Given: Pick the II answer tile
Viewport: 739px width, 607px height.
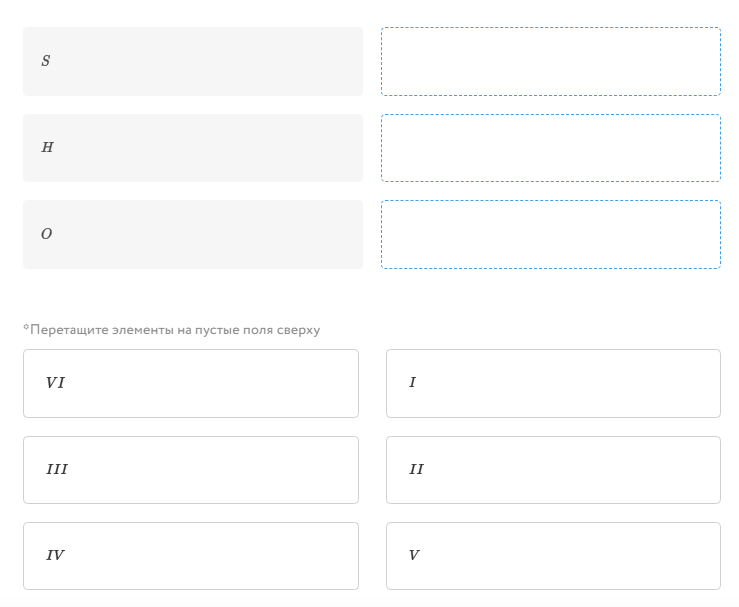Looking at the screenshot, I should (x=552, y=470).
